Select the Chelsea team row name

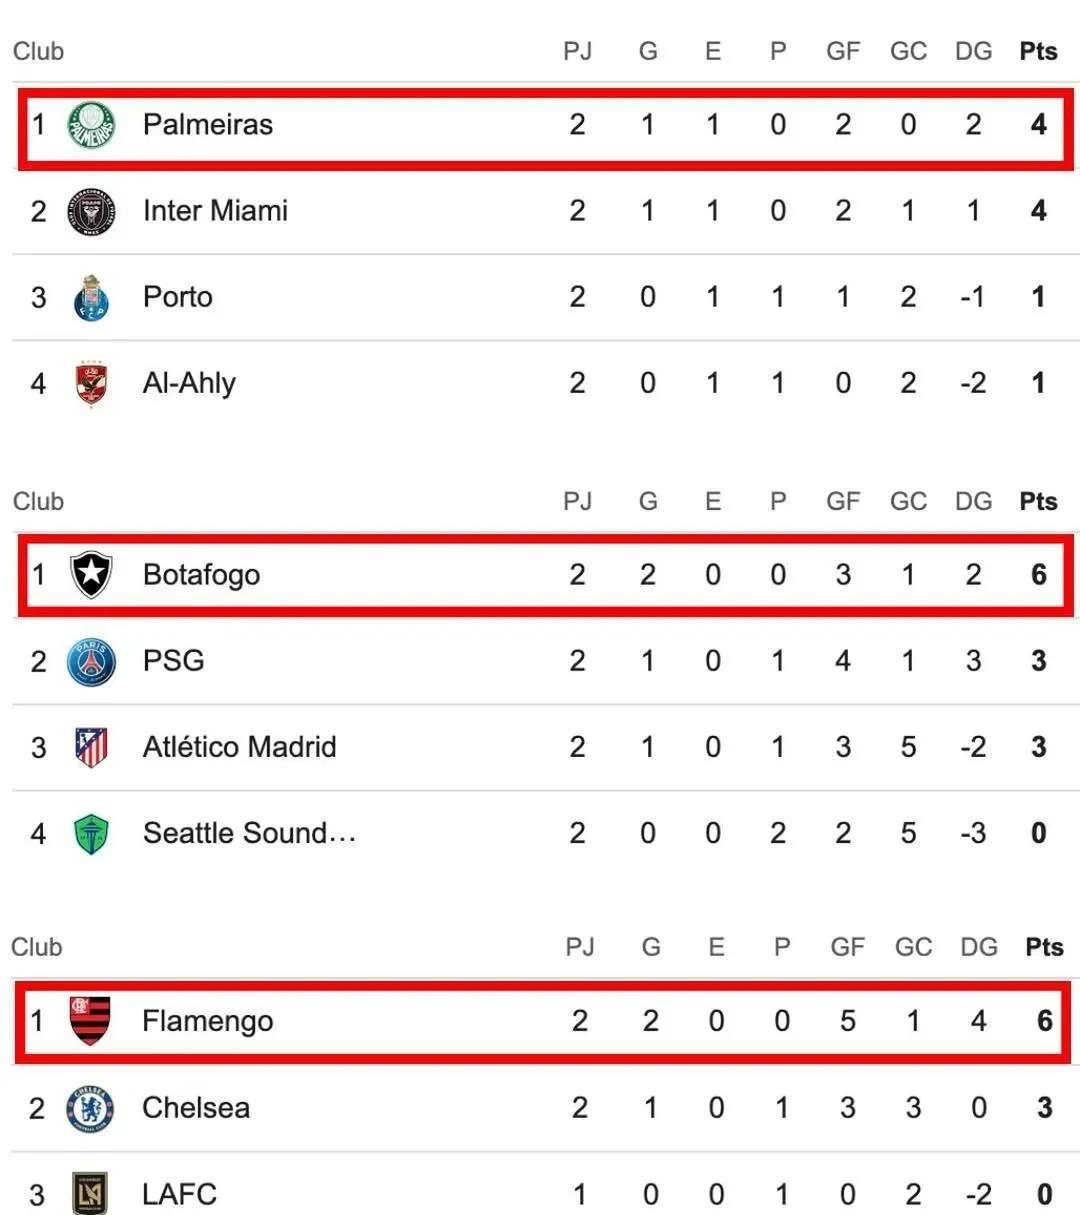point(196,1108)
